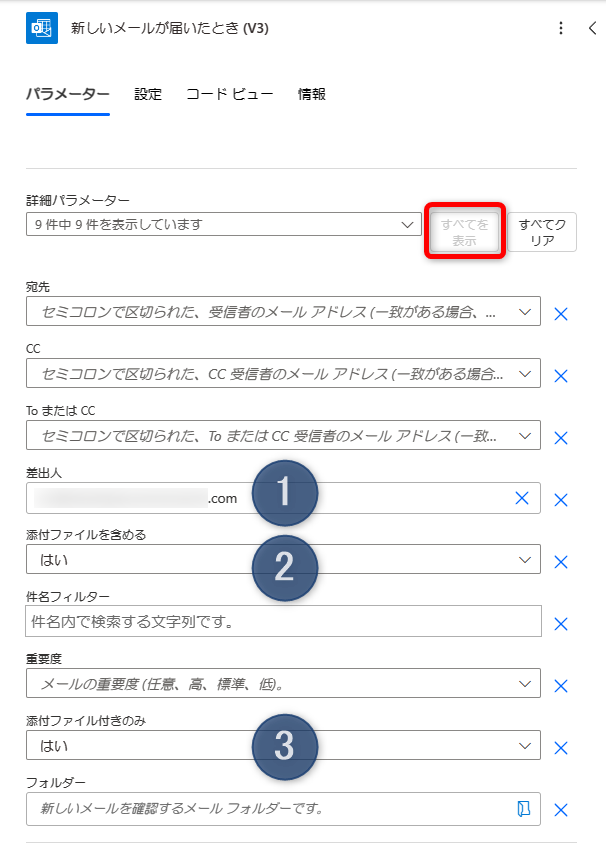Open the 添付ファイルを含める dropdown

pos(283,559)
